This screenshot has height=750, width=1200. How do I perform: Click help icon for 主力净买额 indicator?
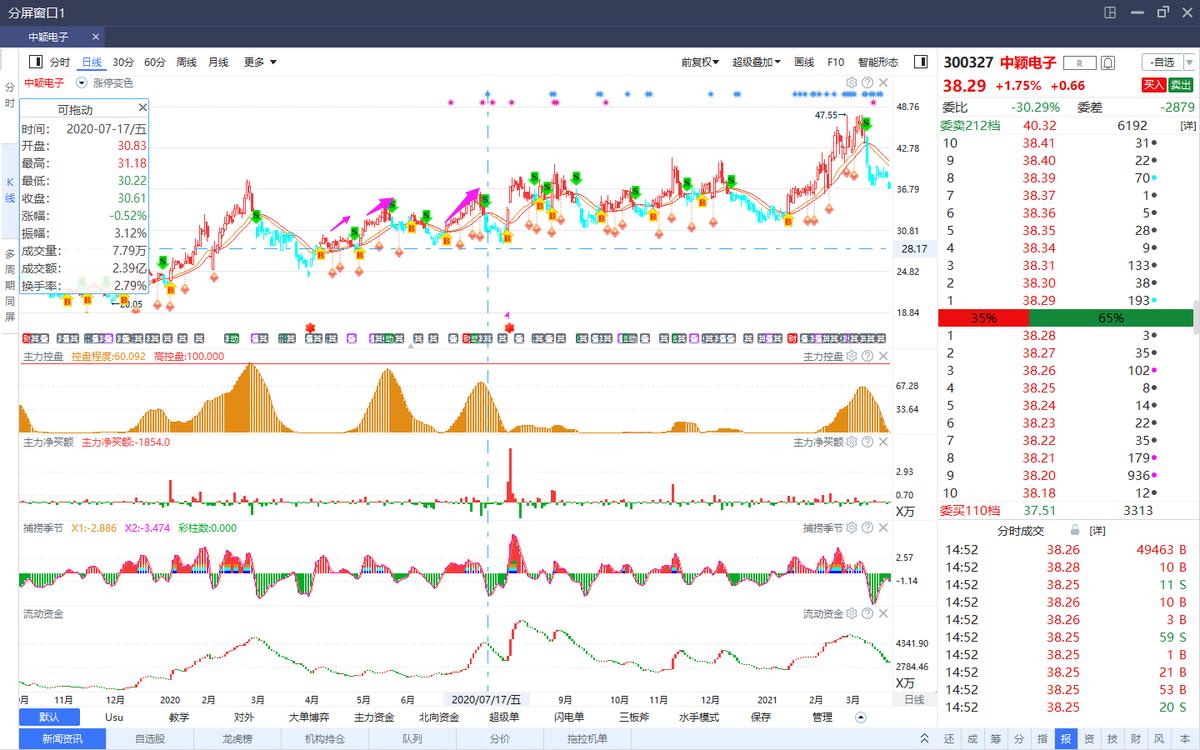tap(867, 442)
